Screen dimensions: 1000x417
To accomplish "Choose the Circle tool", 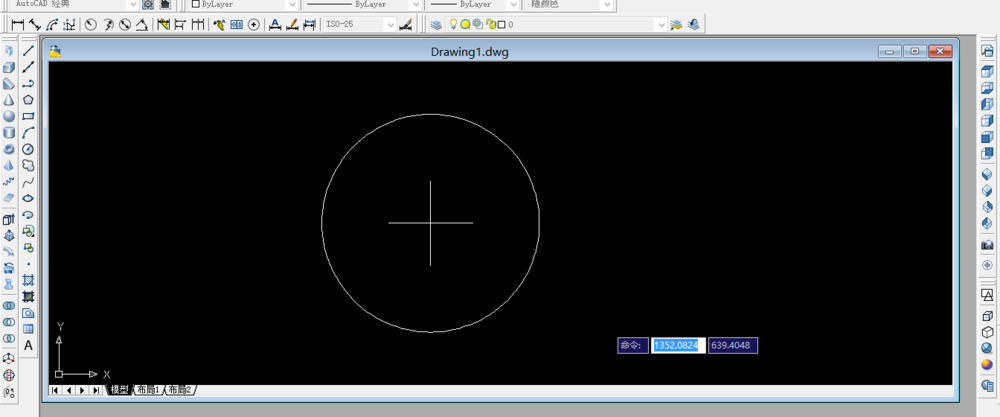I will point(28,149).
